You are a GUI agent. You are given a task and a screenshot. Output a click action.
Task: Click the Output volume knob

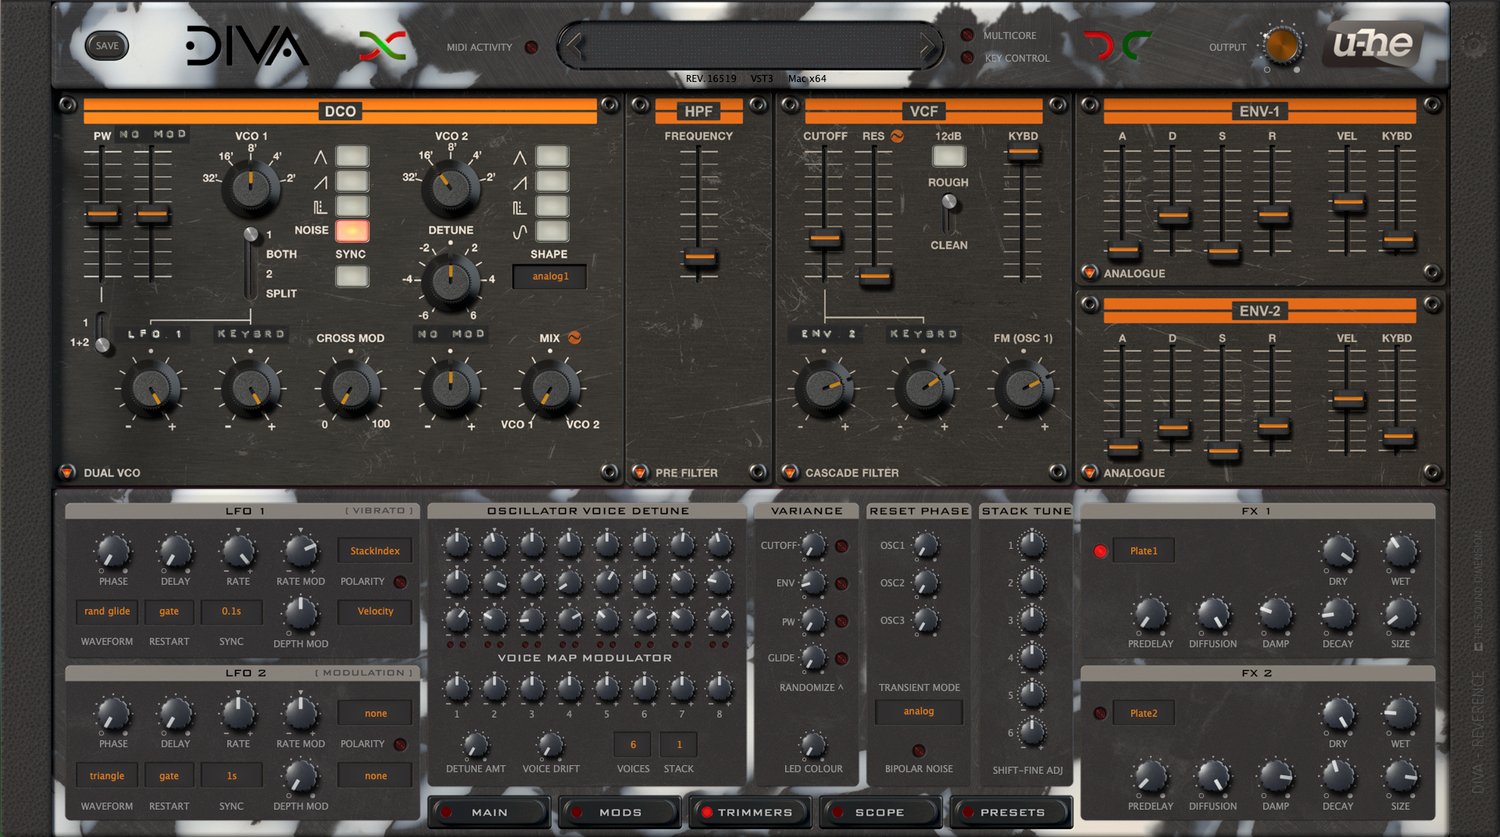pyautogui.click(x=1281, y=45)
